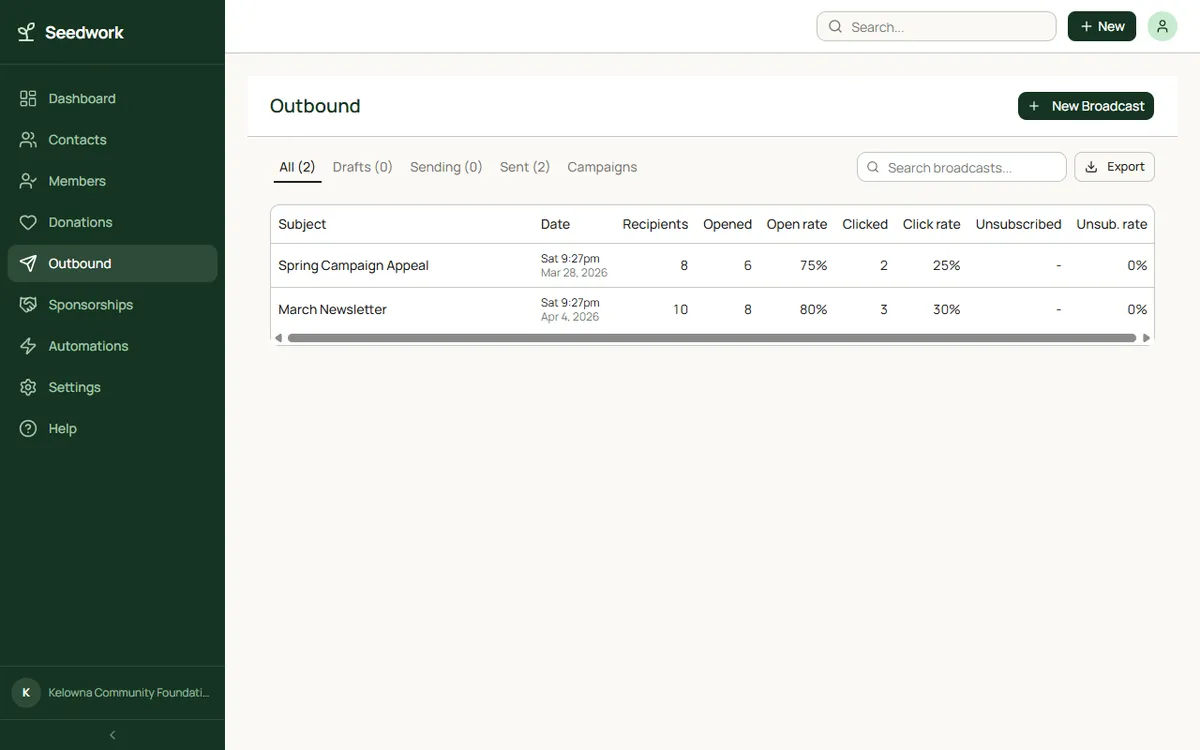Image resolution: width=1200 pixels, height=750 pixels.
Task: Click the Search broadcasts input field
Action: click(x=960, y=165)
